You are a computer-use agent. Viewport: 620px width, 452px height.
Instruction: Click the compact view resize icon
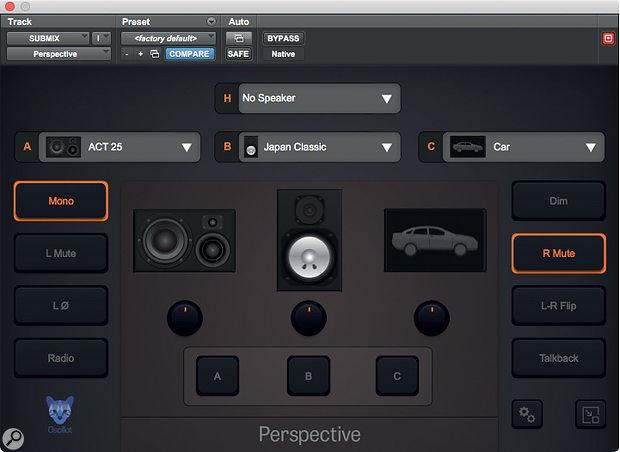click(590, 414)
